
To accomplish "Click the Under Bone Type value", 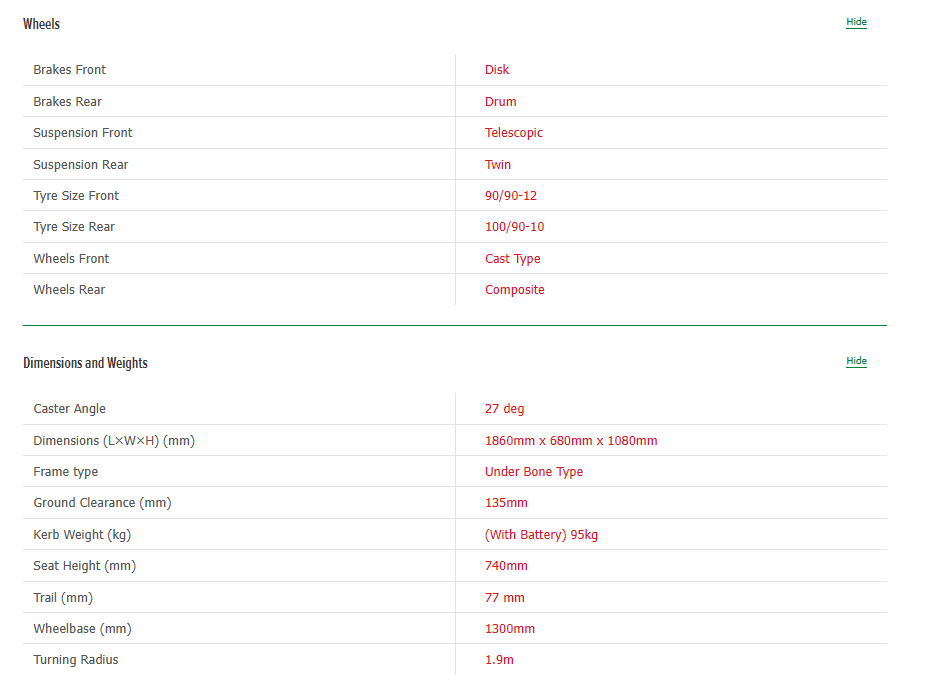I will (x=534, y=472).
